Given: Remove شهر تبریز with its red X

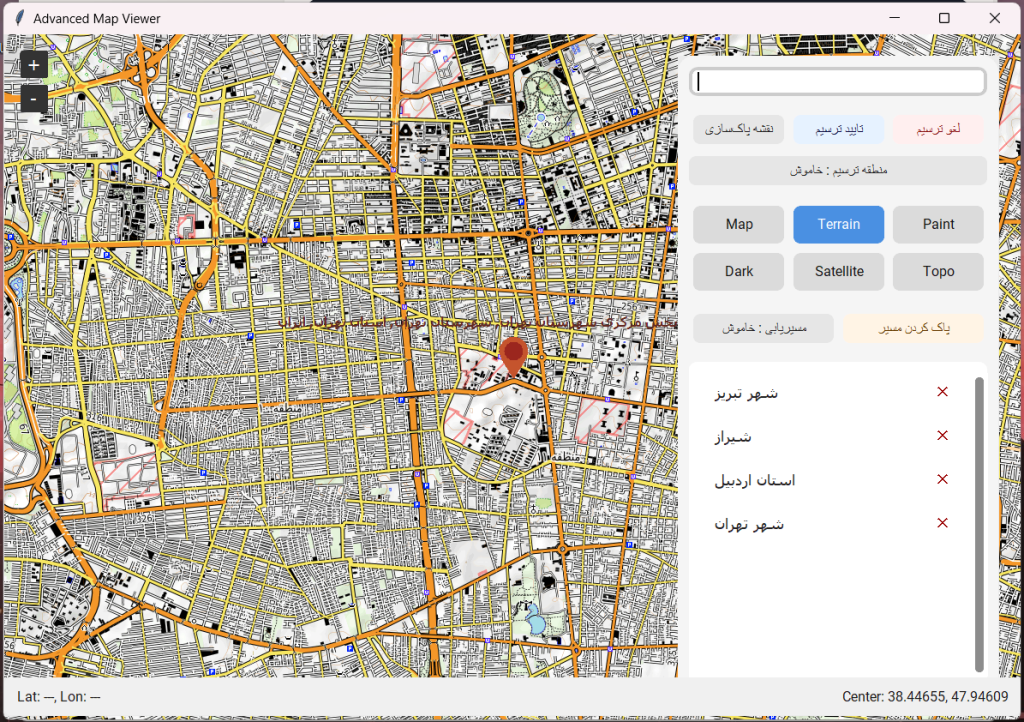Looking at the screenshot, I should pos(942,392).
